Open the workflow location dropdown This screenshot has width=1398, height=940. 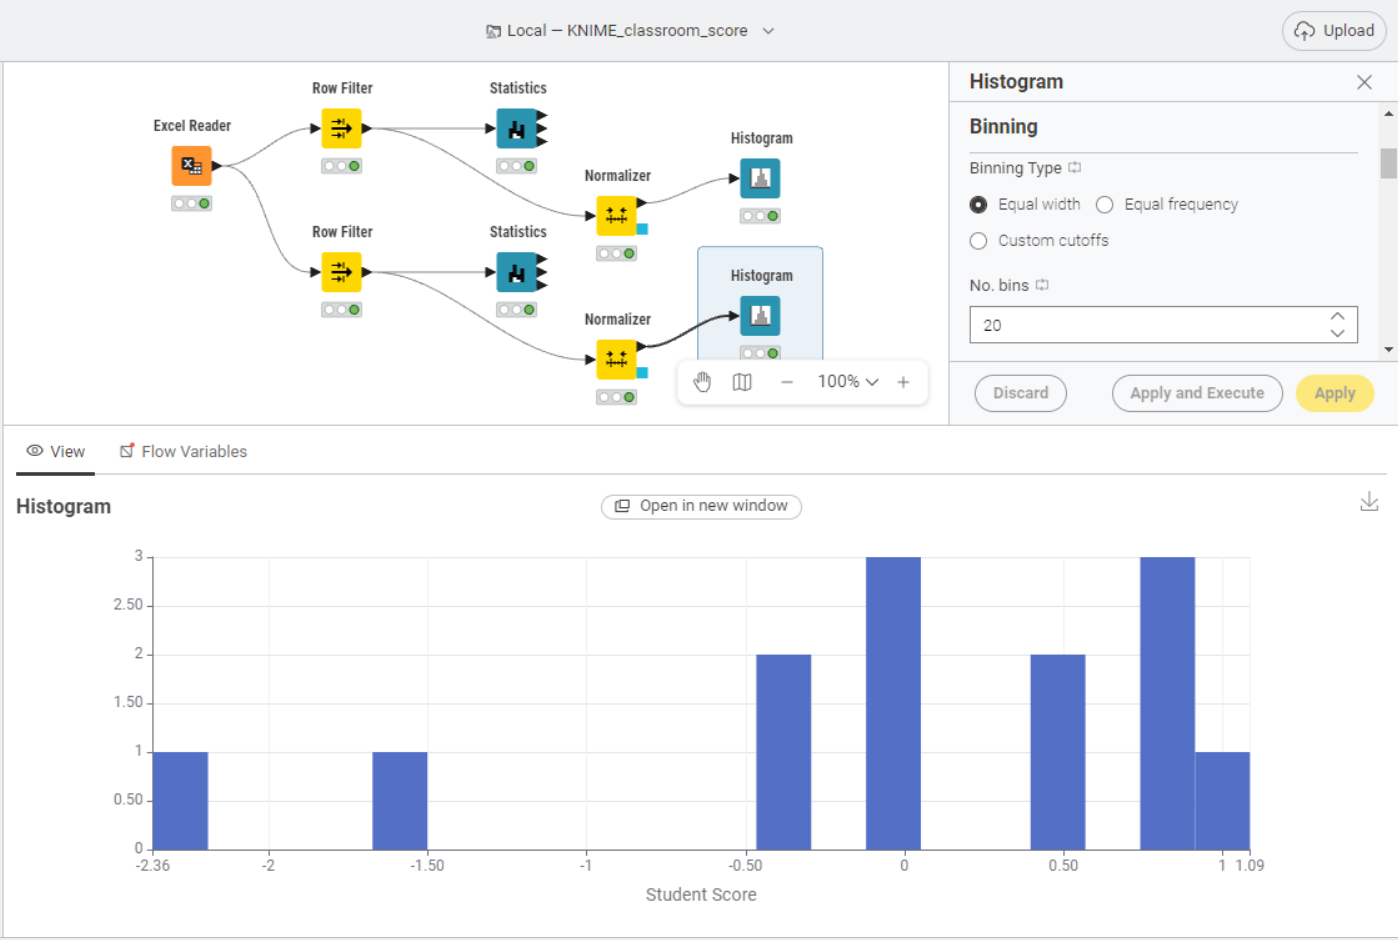click(768, 31)
